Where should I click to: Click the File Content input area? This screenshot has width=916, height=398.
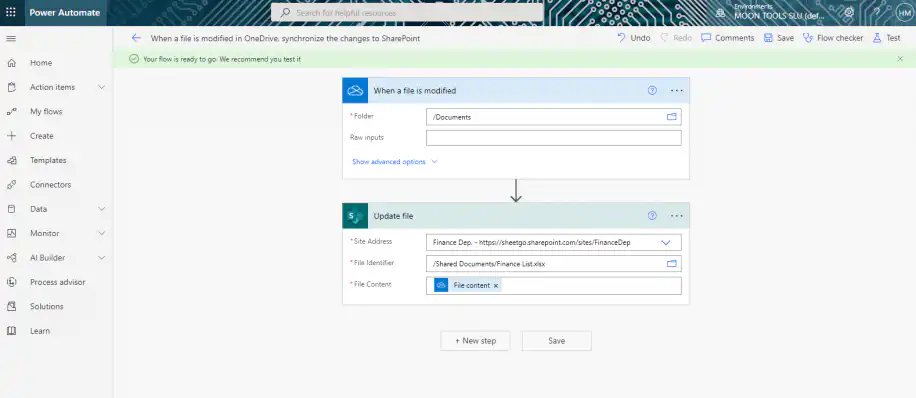point(554,286)
